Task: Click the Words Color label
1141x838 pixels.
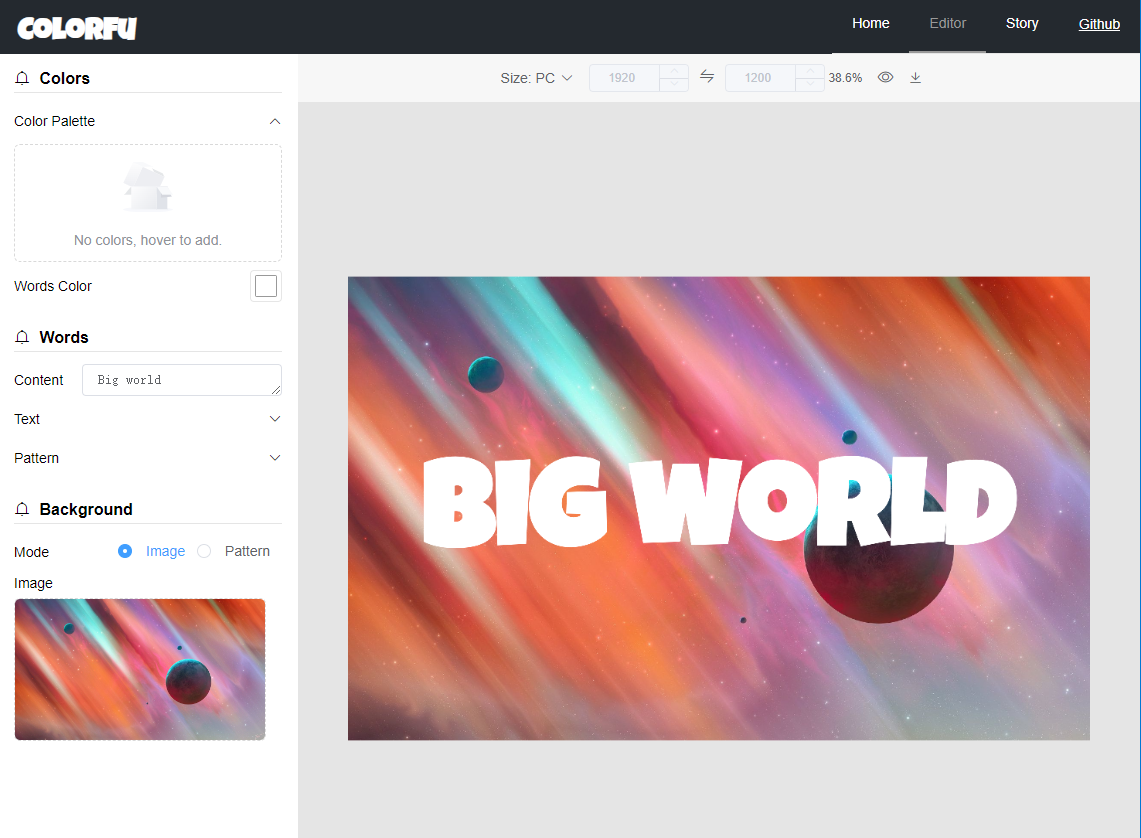Action: [52, 286]
